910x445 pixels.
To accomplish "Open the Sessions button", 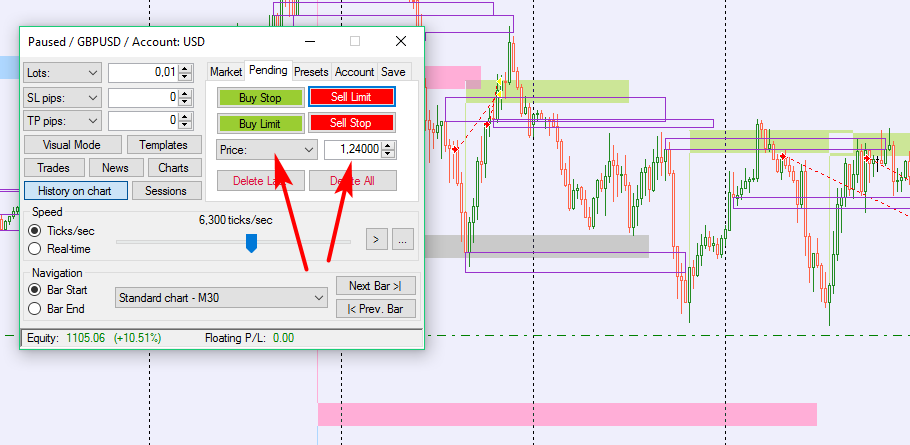I will (167, 190).
